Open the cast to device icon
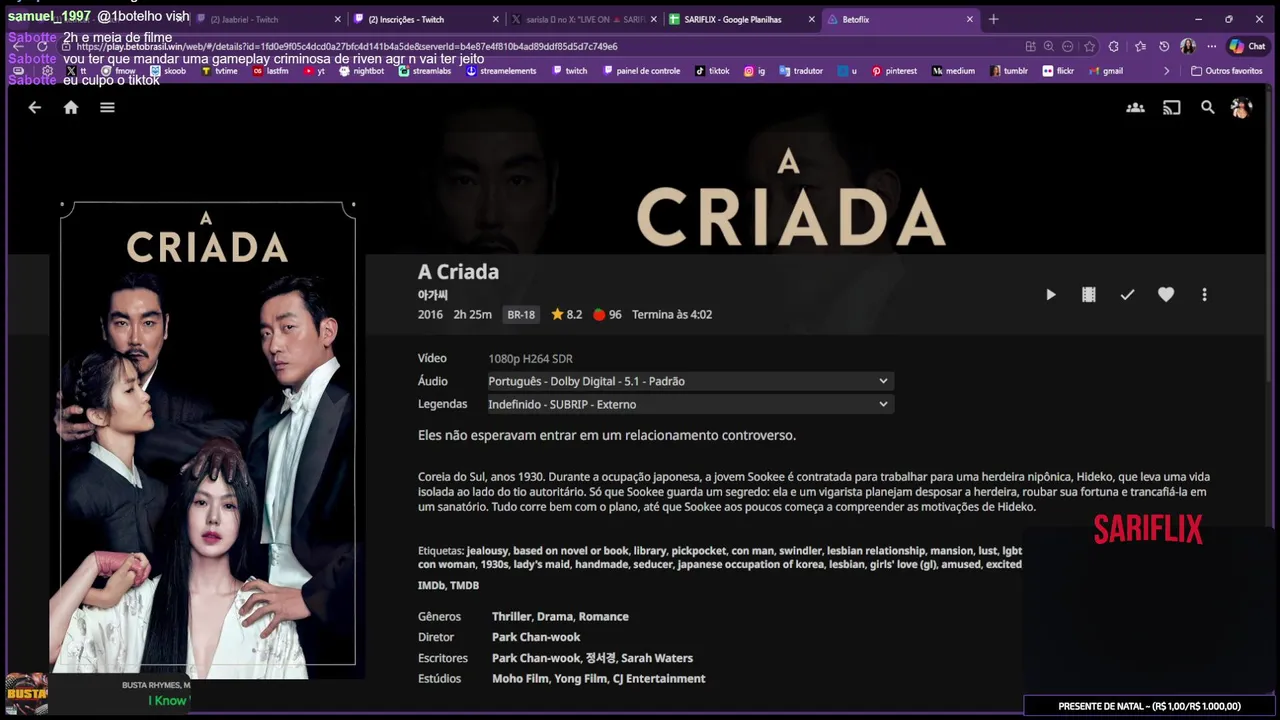Viewport: 1280px width, 720px height. pos(1172,107)
